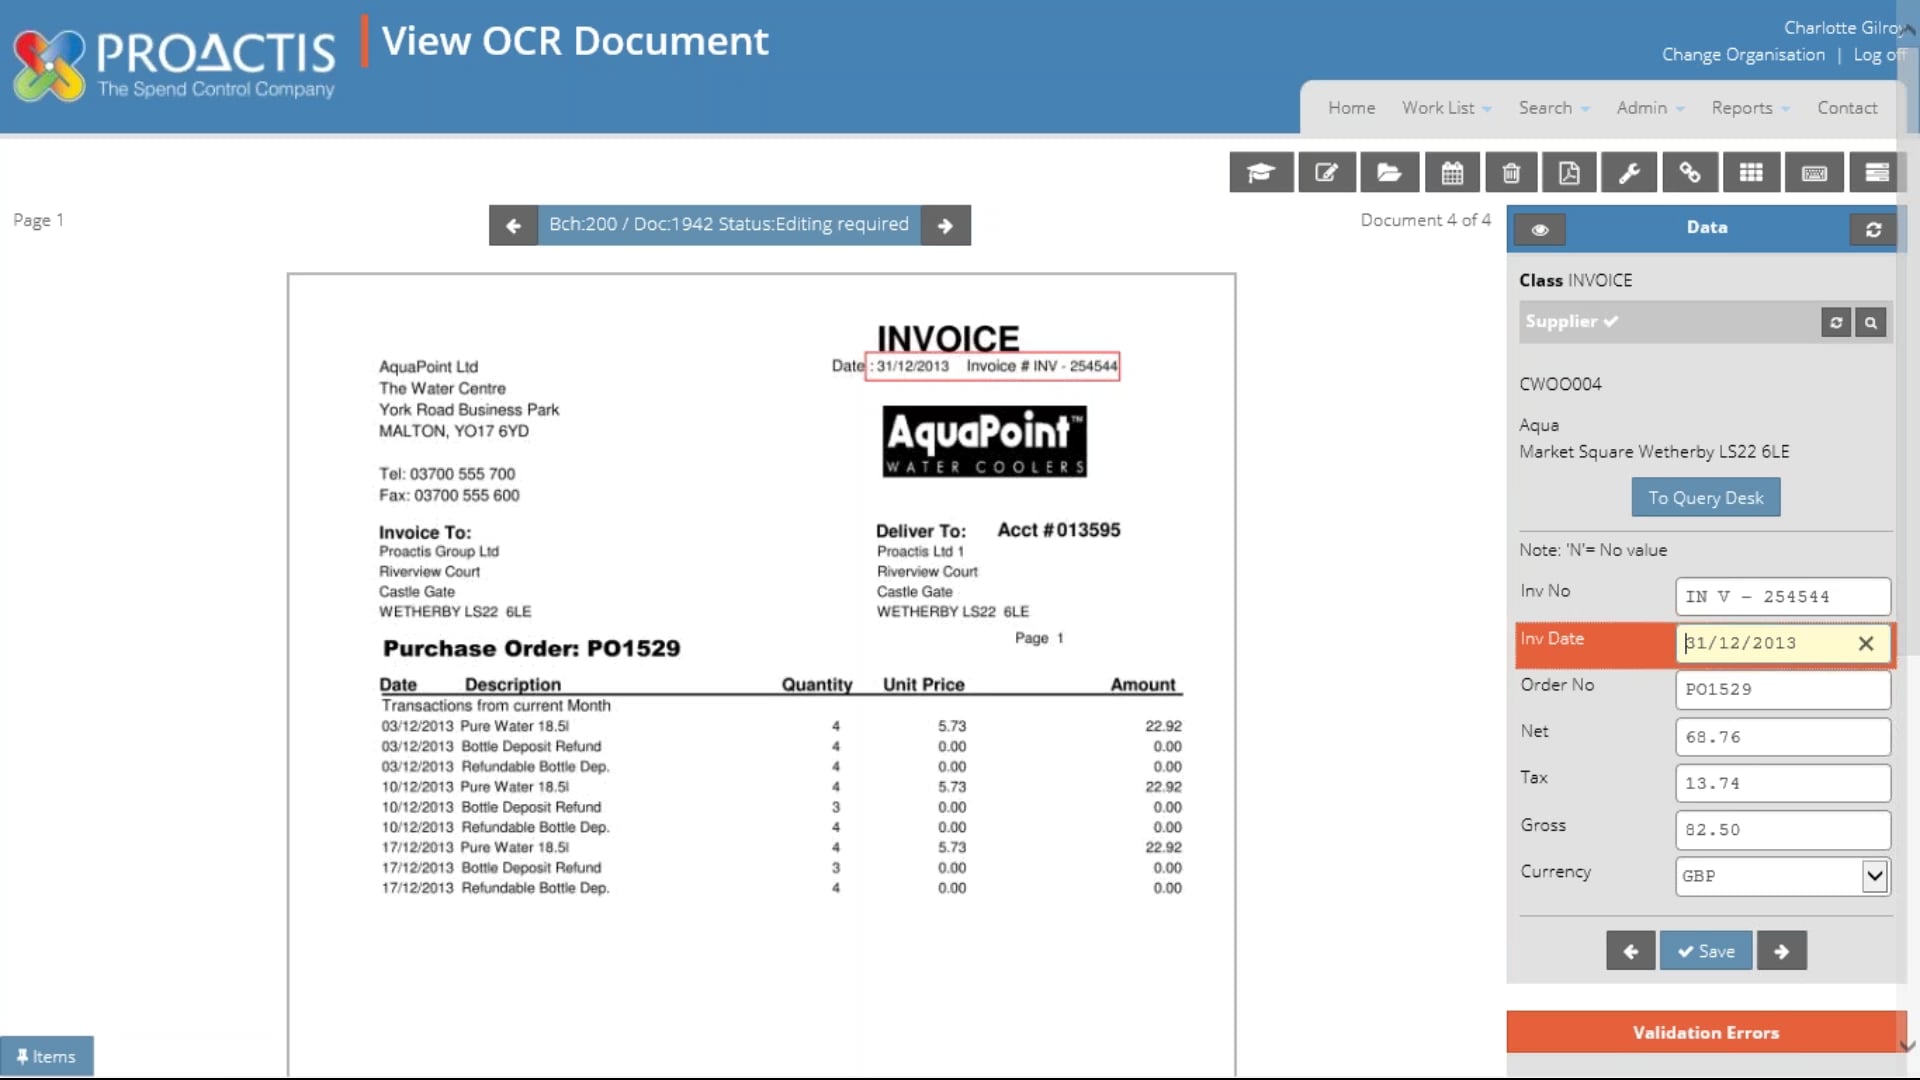Viewport: 1920px width, 1080px height.
Task: Open the grid view icon
Action: click(1751, 172)
